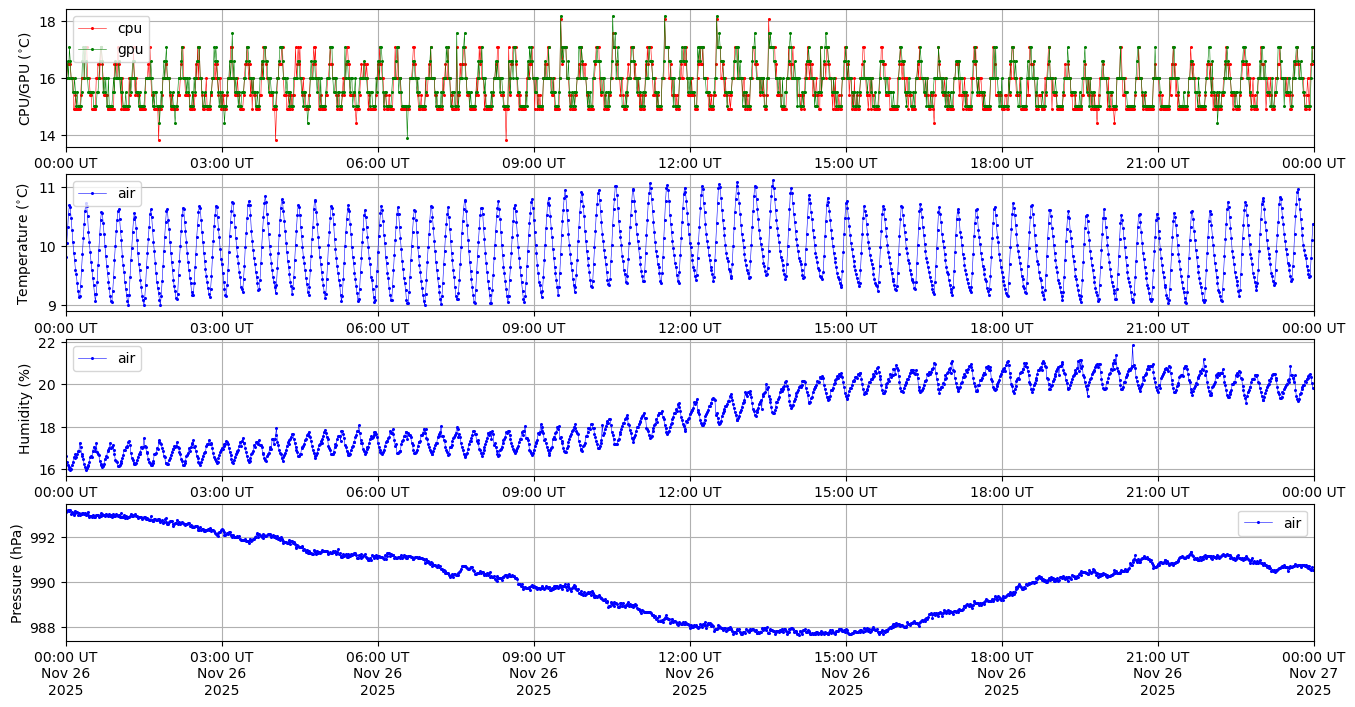This screenshot has height=707, width=1355.
Task: Click the Temperature (°C) y-axis label
Action: 25,244
